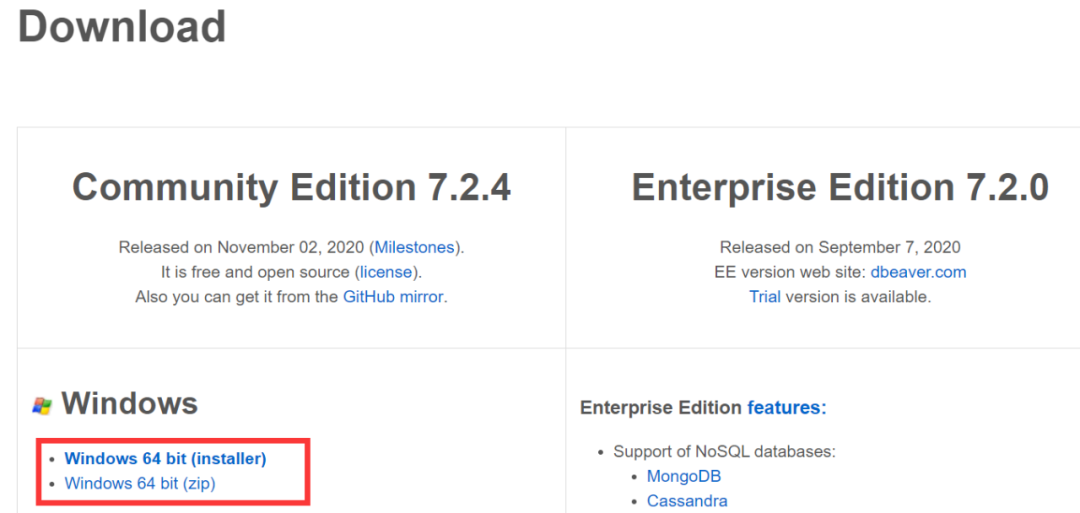Image resolution: width=1080 pixels, height=513 pixels.
Task: Download Windows 64 bit (installer)
Action: click(x=165, y=459)
